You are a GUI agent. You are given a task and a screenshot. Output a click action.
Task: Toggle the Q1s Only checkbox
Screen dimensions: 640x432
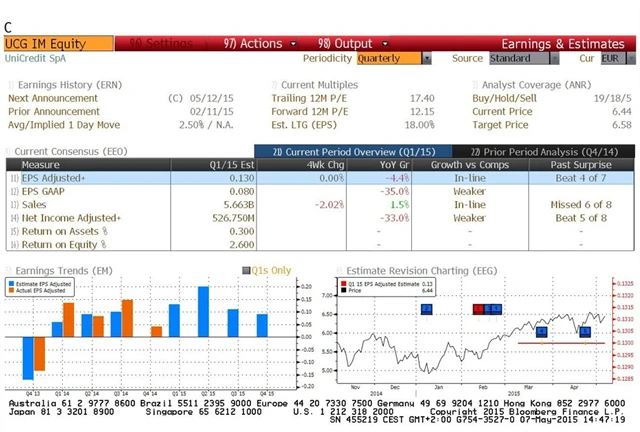point(245,270)
